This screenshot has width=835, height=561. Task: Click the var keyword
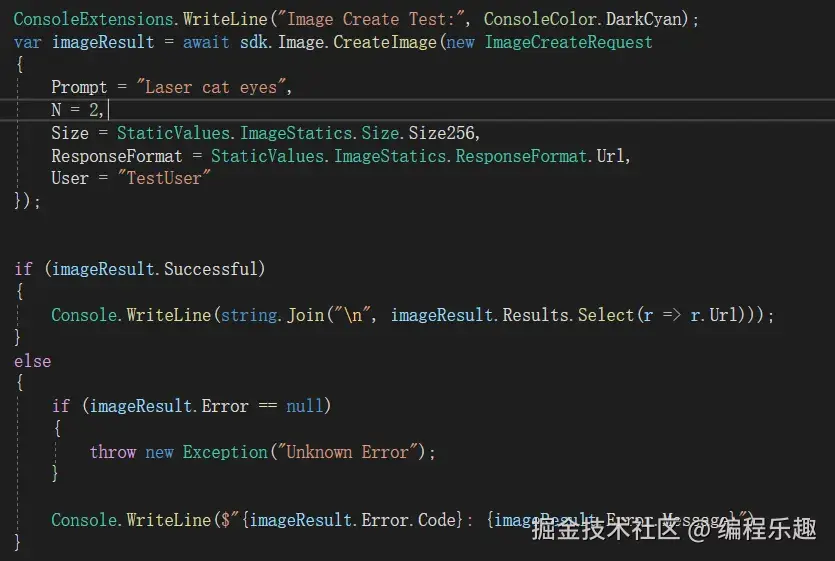point(27,42)
